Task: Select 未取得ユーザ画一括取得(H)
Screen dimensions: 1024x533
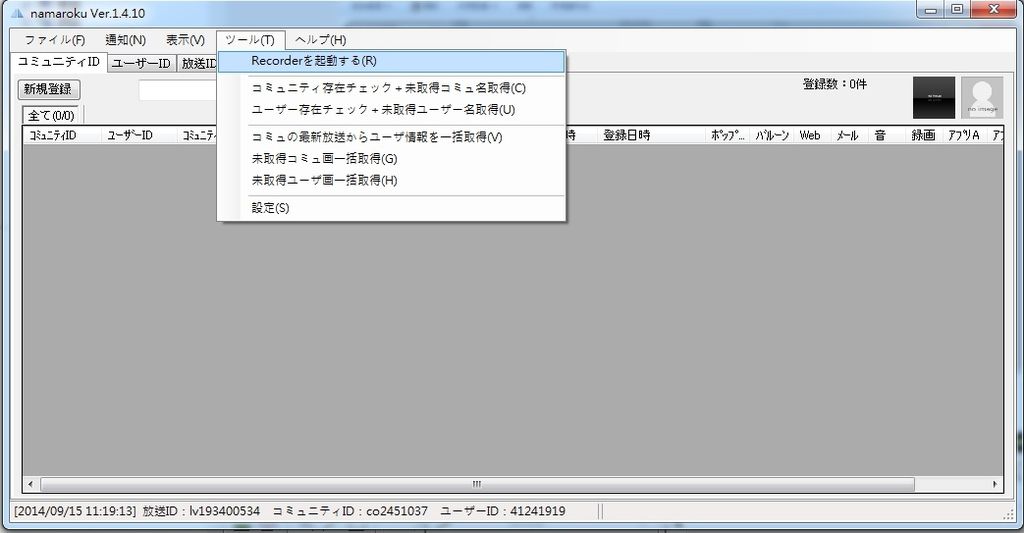Action: (391, 180)
